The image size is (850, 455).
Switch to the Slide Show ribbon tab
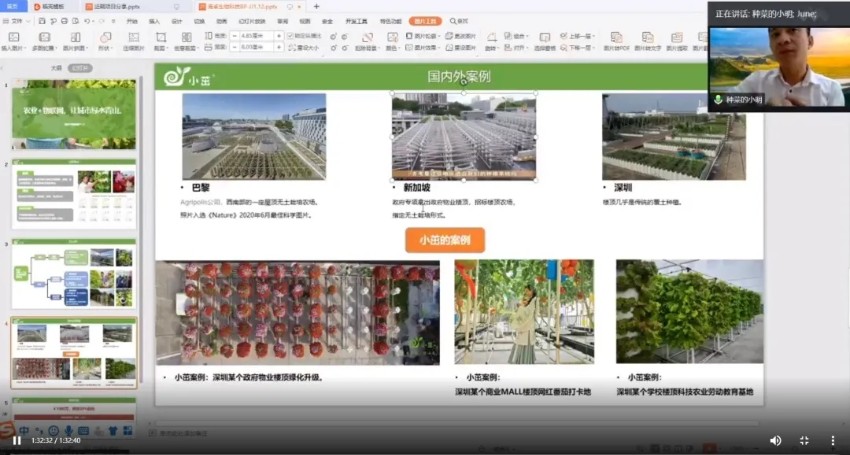pyautogui.click(x=252, y=21)
